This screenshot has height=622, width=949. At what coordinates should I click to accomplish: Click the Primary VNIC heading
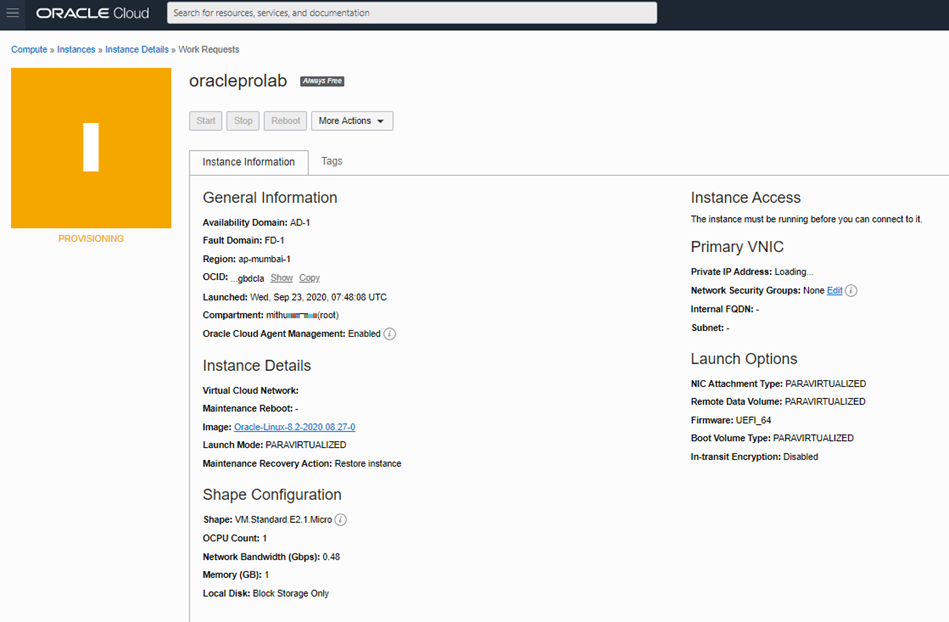pos(737,247)
